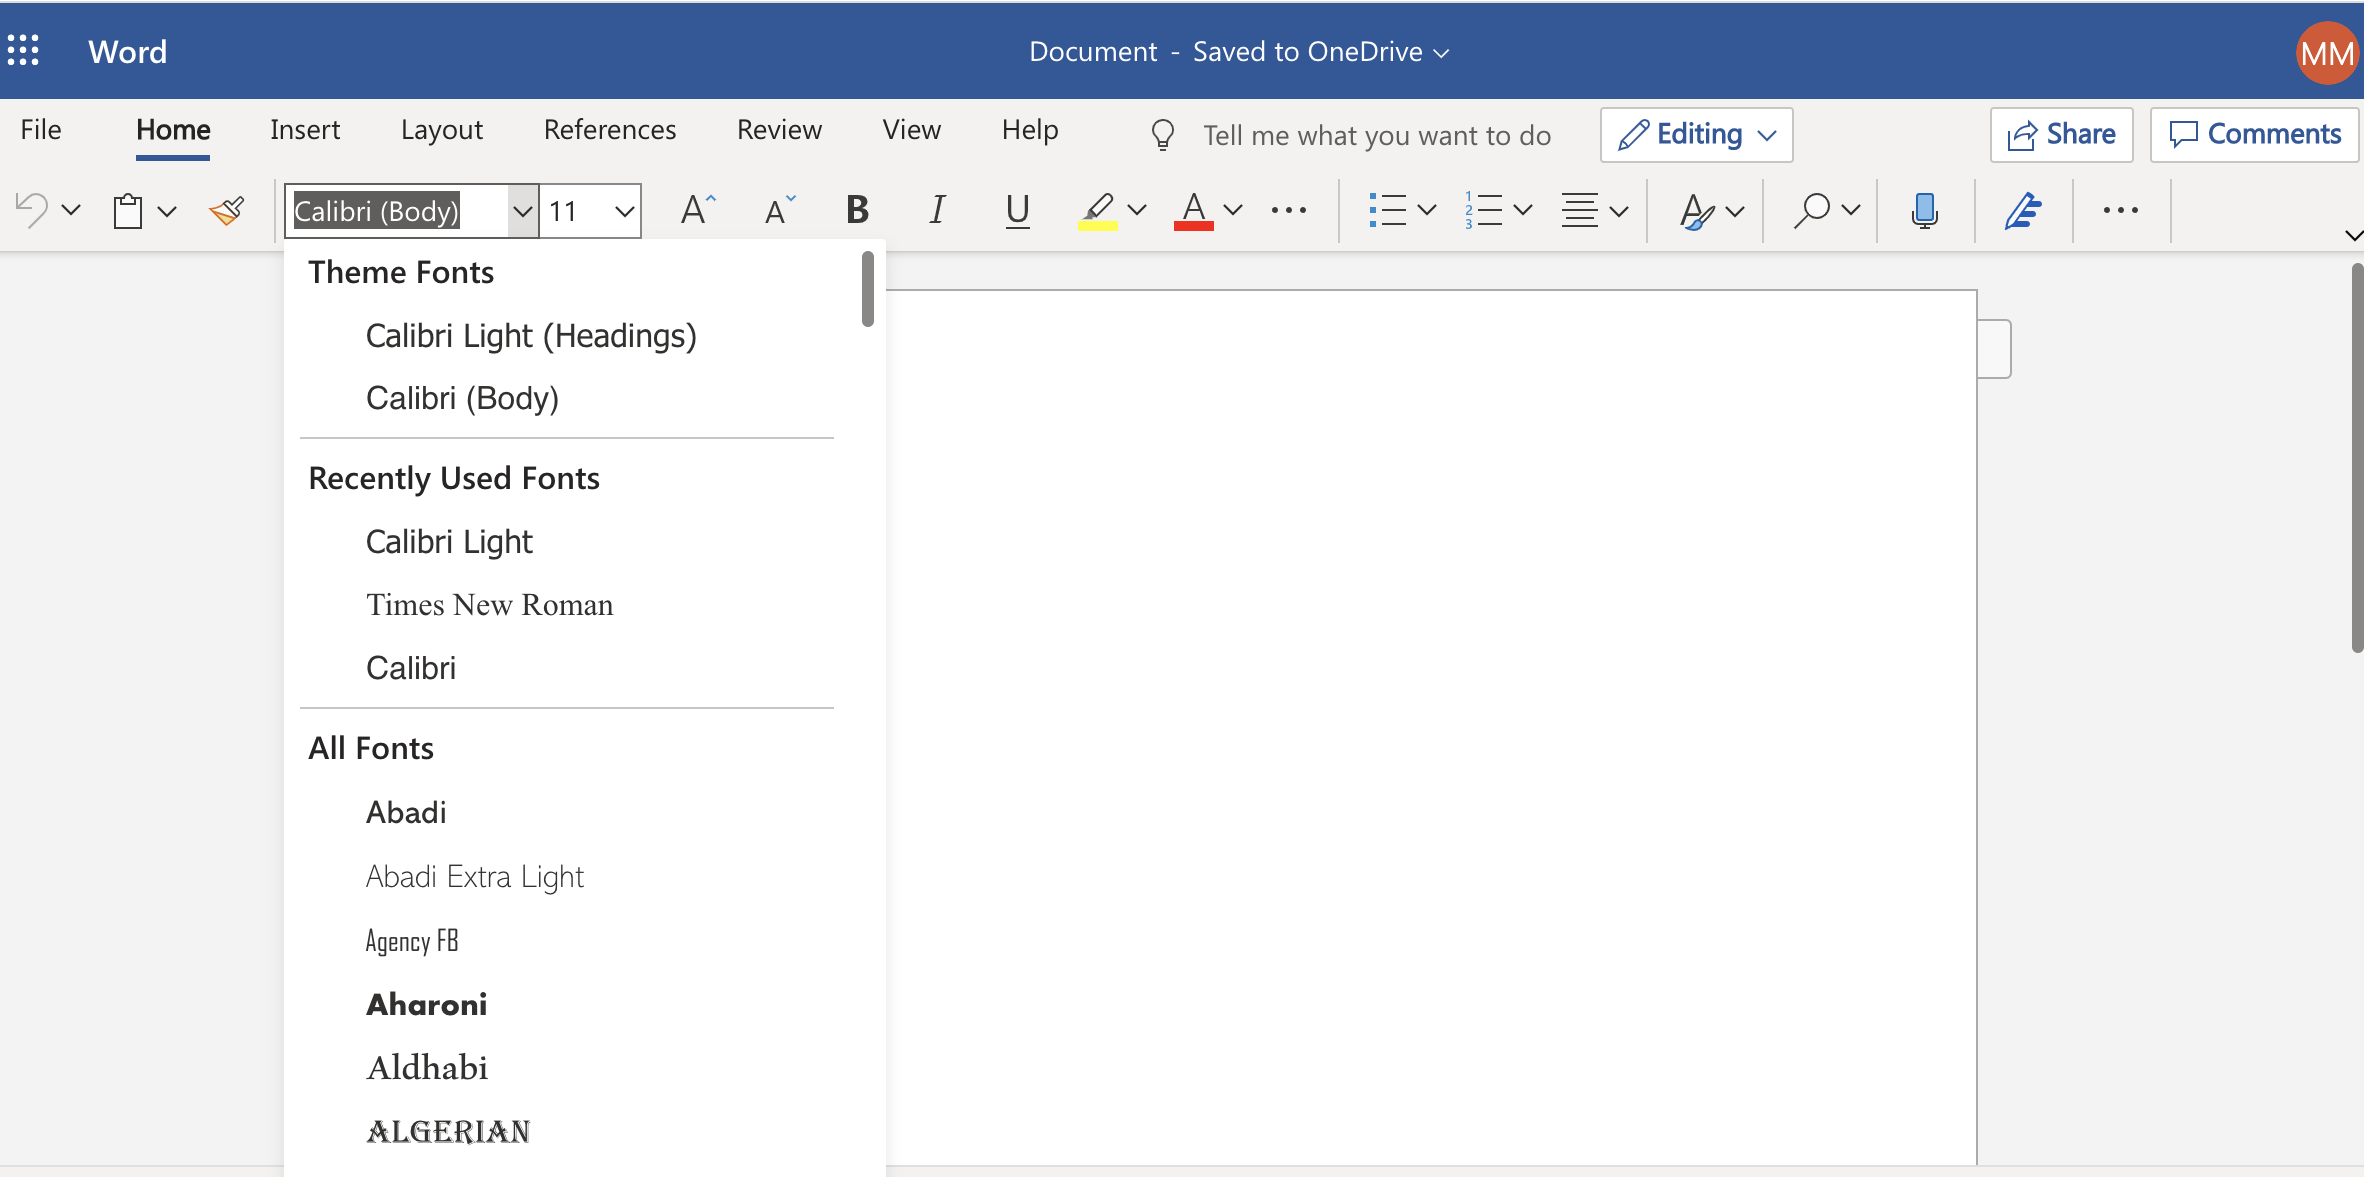
Task: Toggle Italic formatting
Action: [x=936, y=210]
